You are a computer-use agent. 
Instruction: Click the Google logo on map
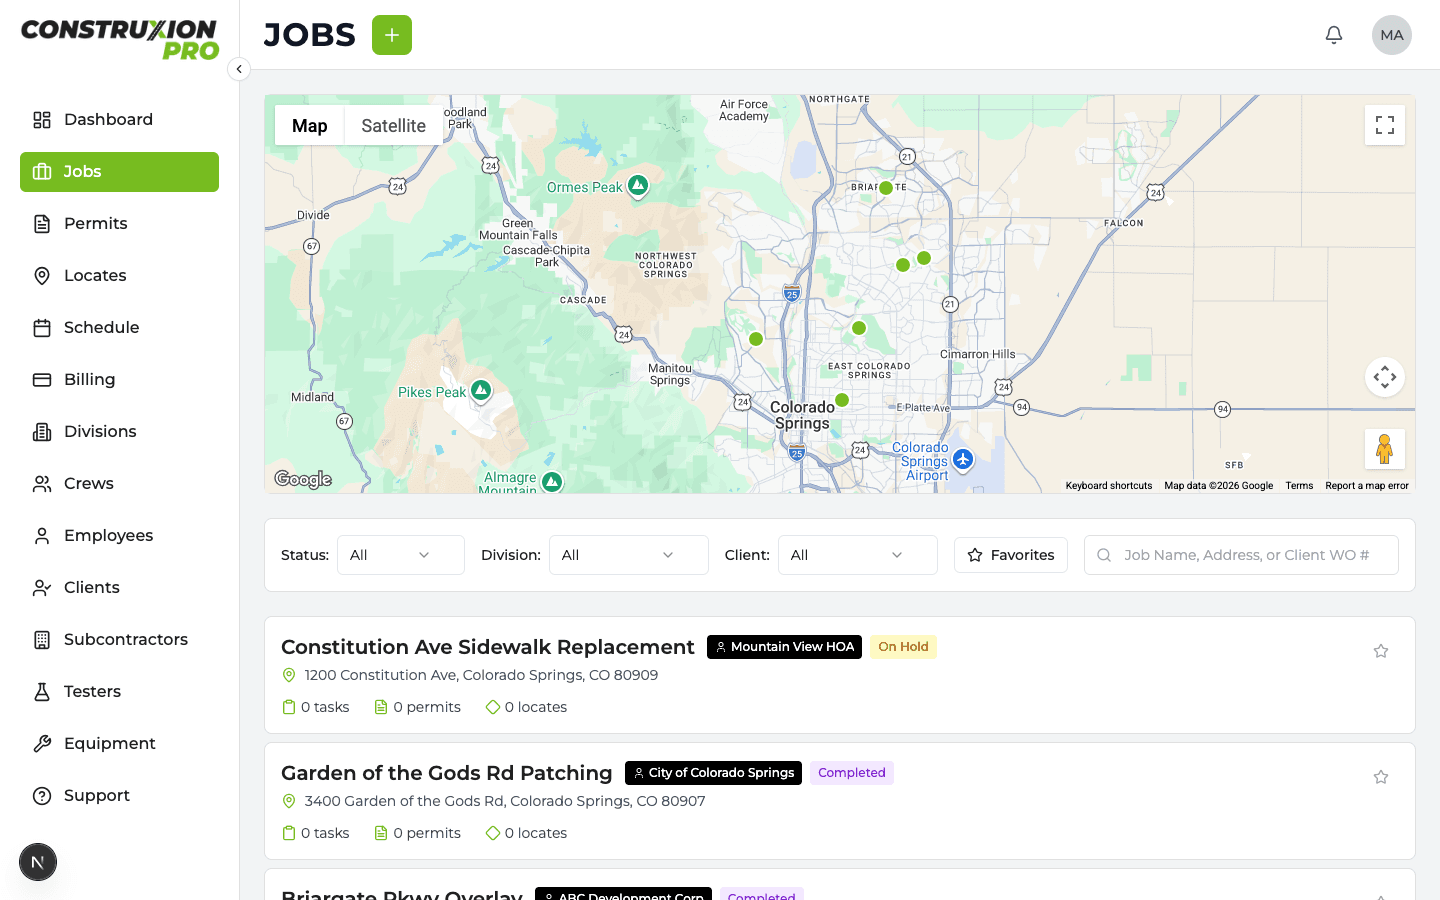(303, 480)
